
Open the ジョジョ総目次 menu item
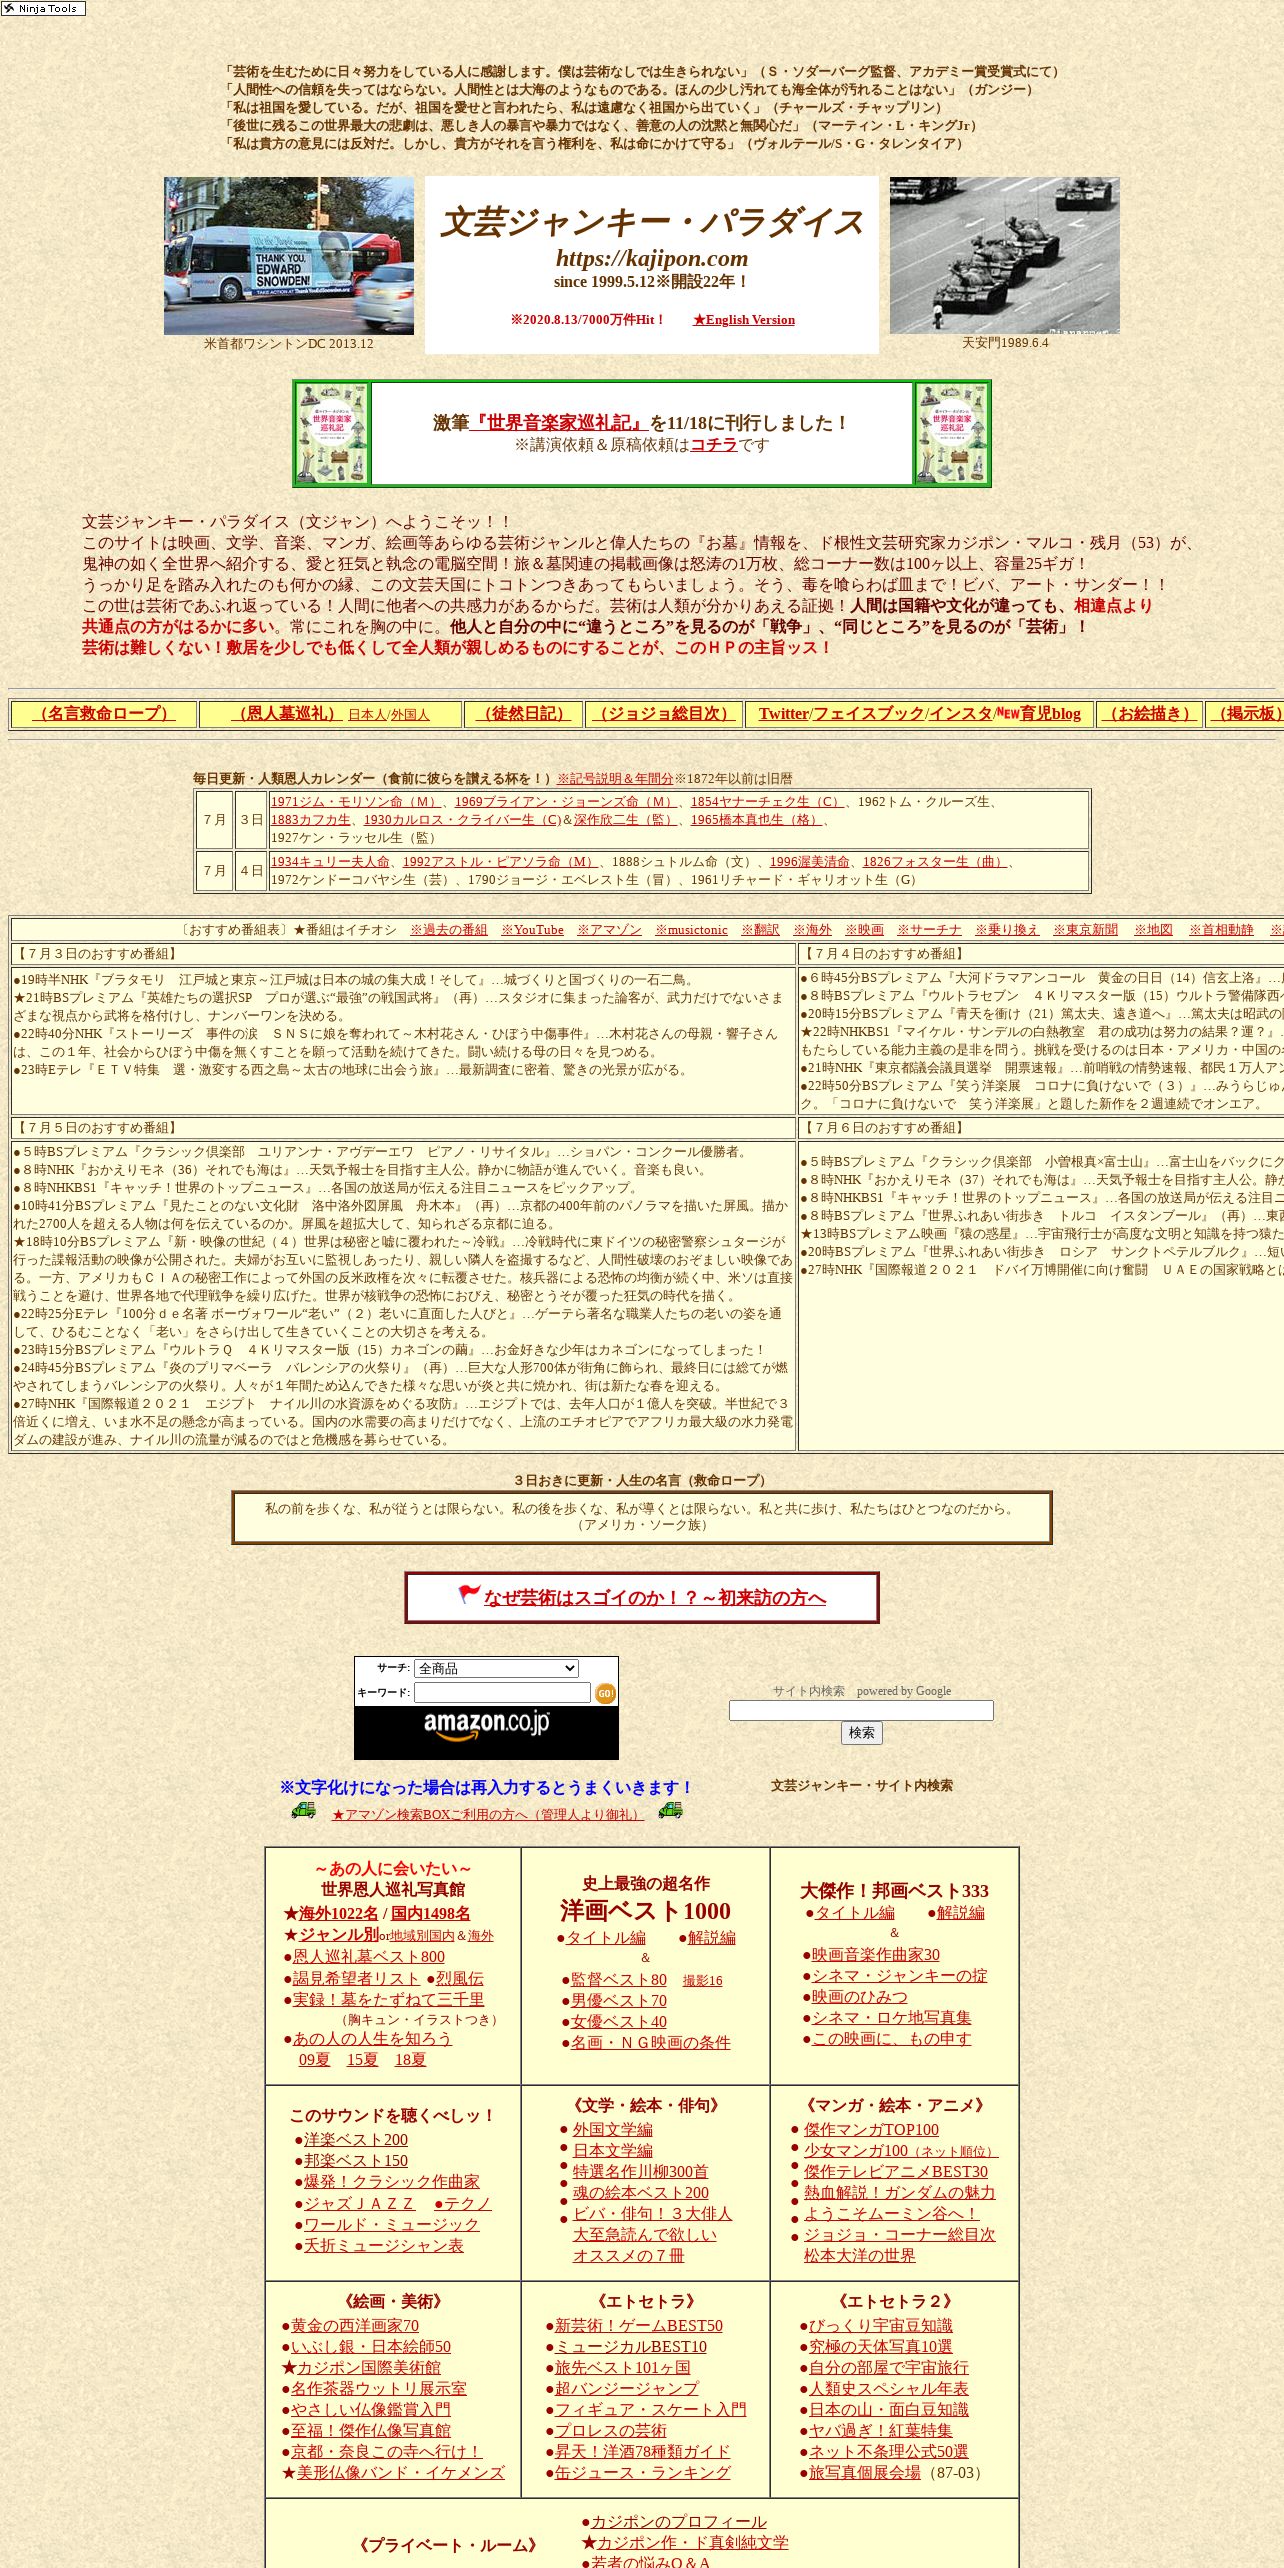pyautogui.click(x=664, y=713)
